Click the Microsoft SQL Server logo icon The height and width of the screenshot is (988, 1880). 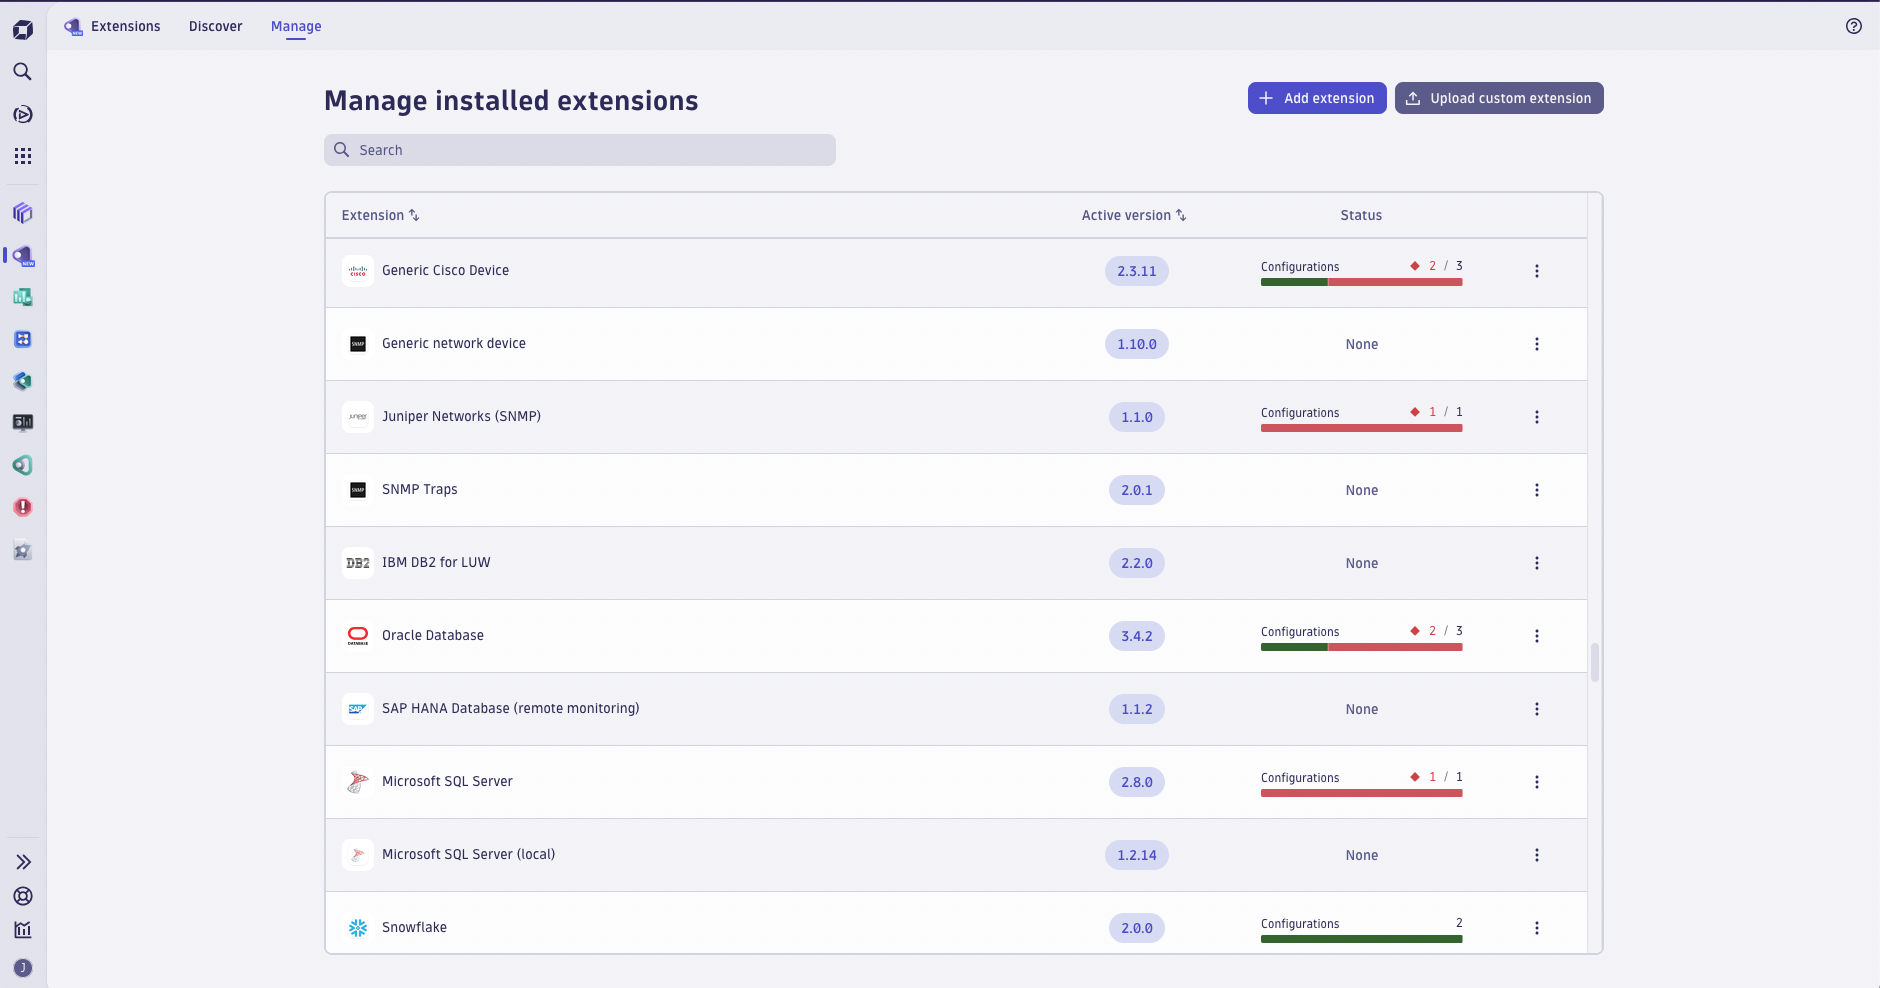pos(358,782)
